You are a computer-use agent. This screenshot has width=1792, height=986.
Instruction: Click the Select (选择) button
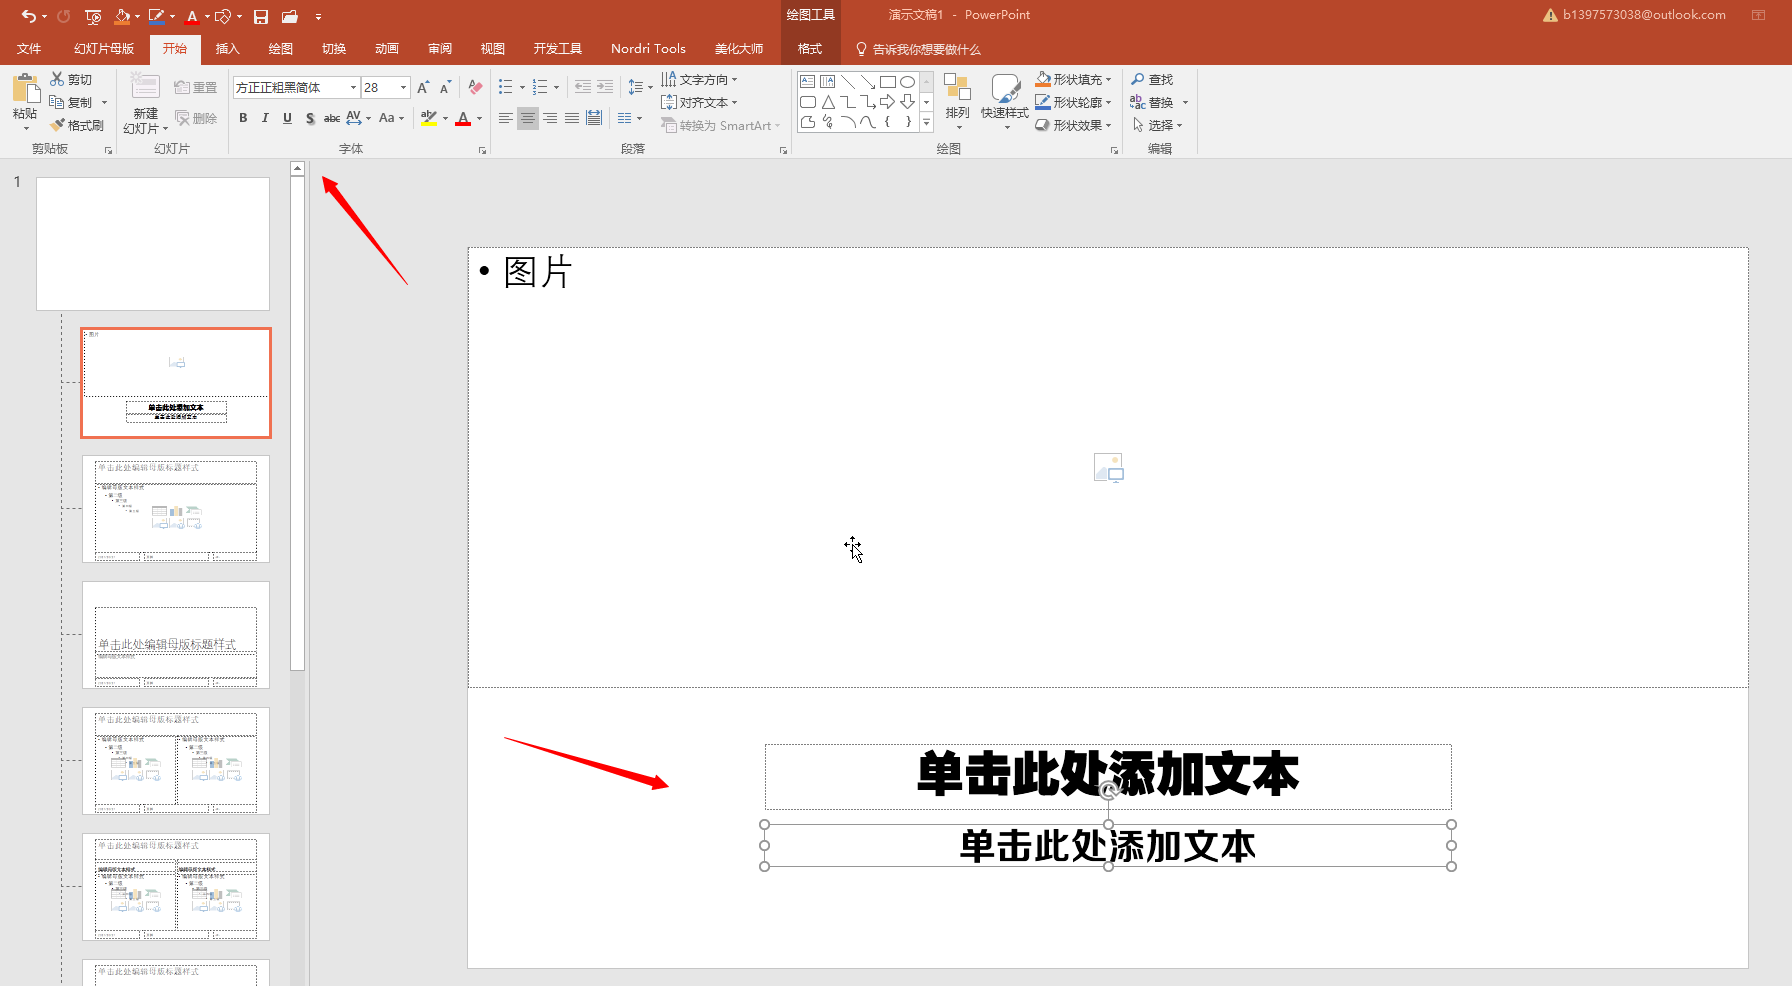[x=1157, y=125]
